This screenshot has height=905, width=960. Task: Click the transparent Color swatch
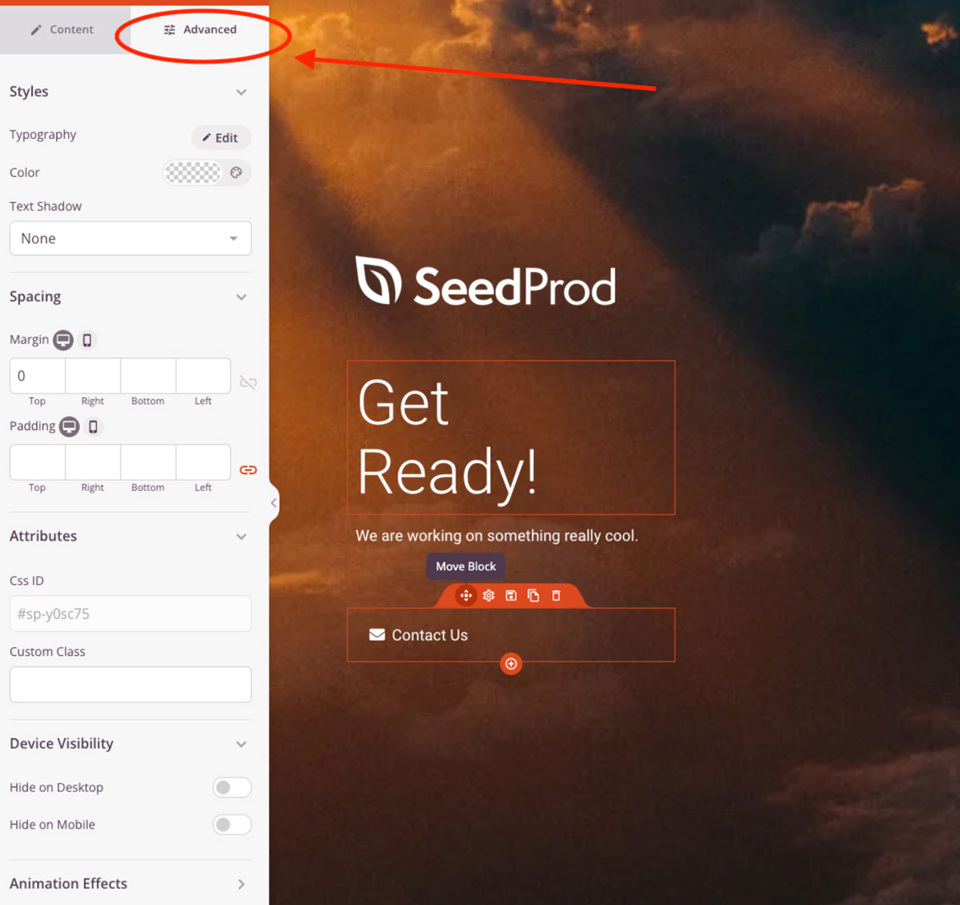193,173
